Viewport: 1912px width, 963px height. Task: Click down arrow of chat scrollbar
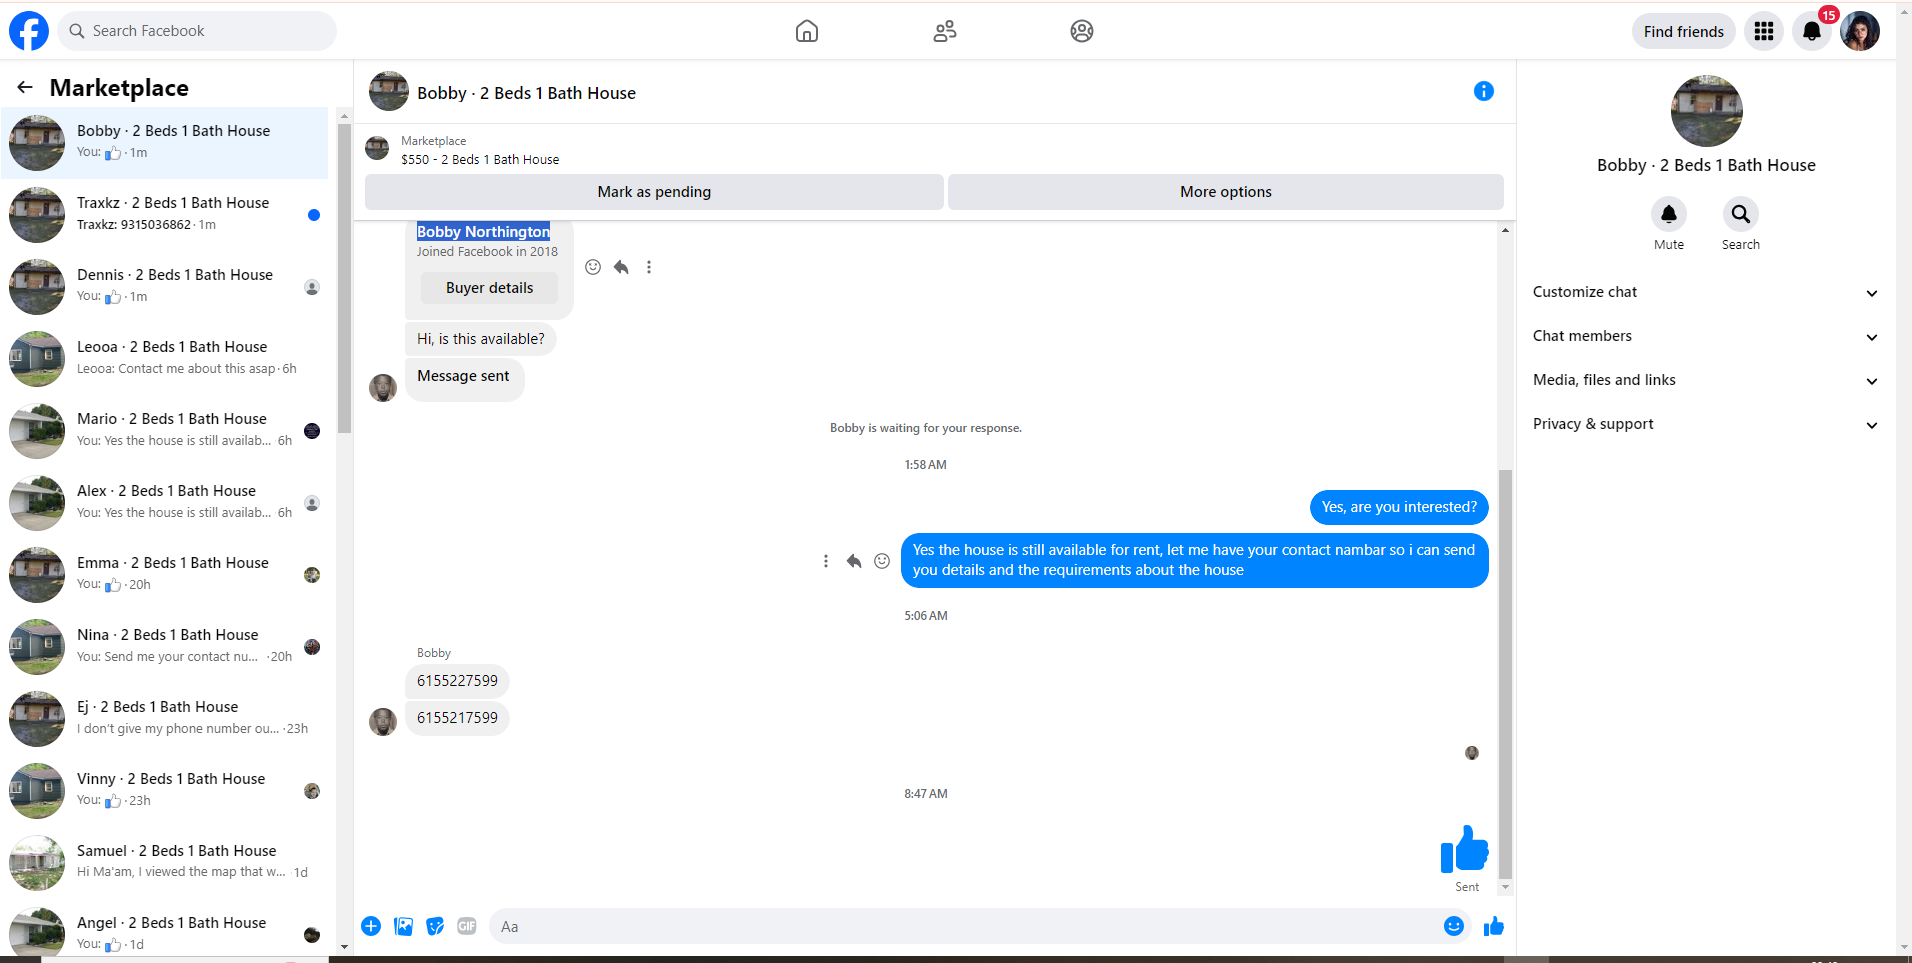pyautogui.click(x=1505, y=887)
